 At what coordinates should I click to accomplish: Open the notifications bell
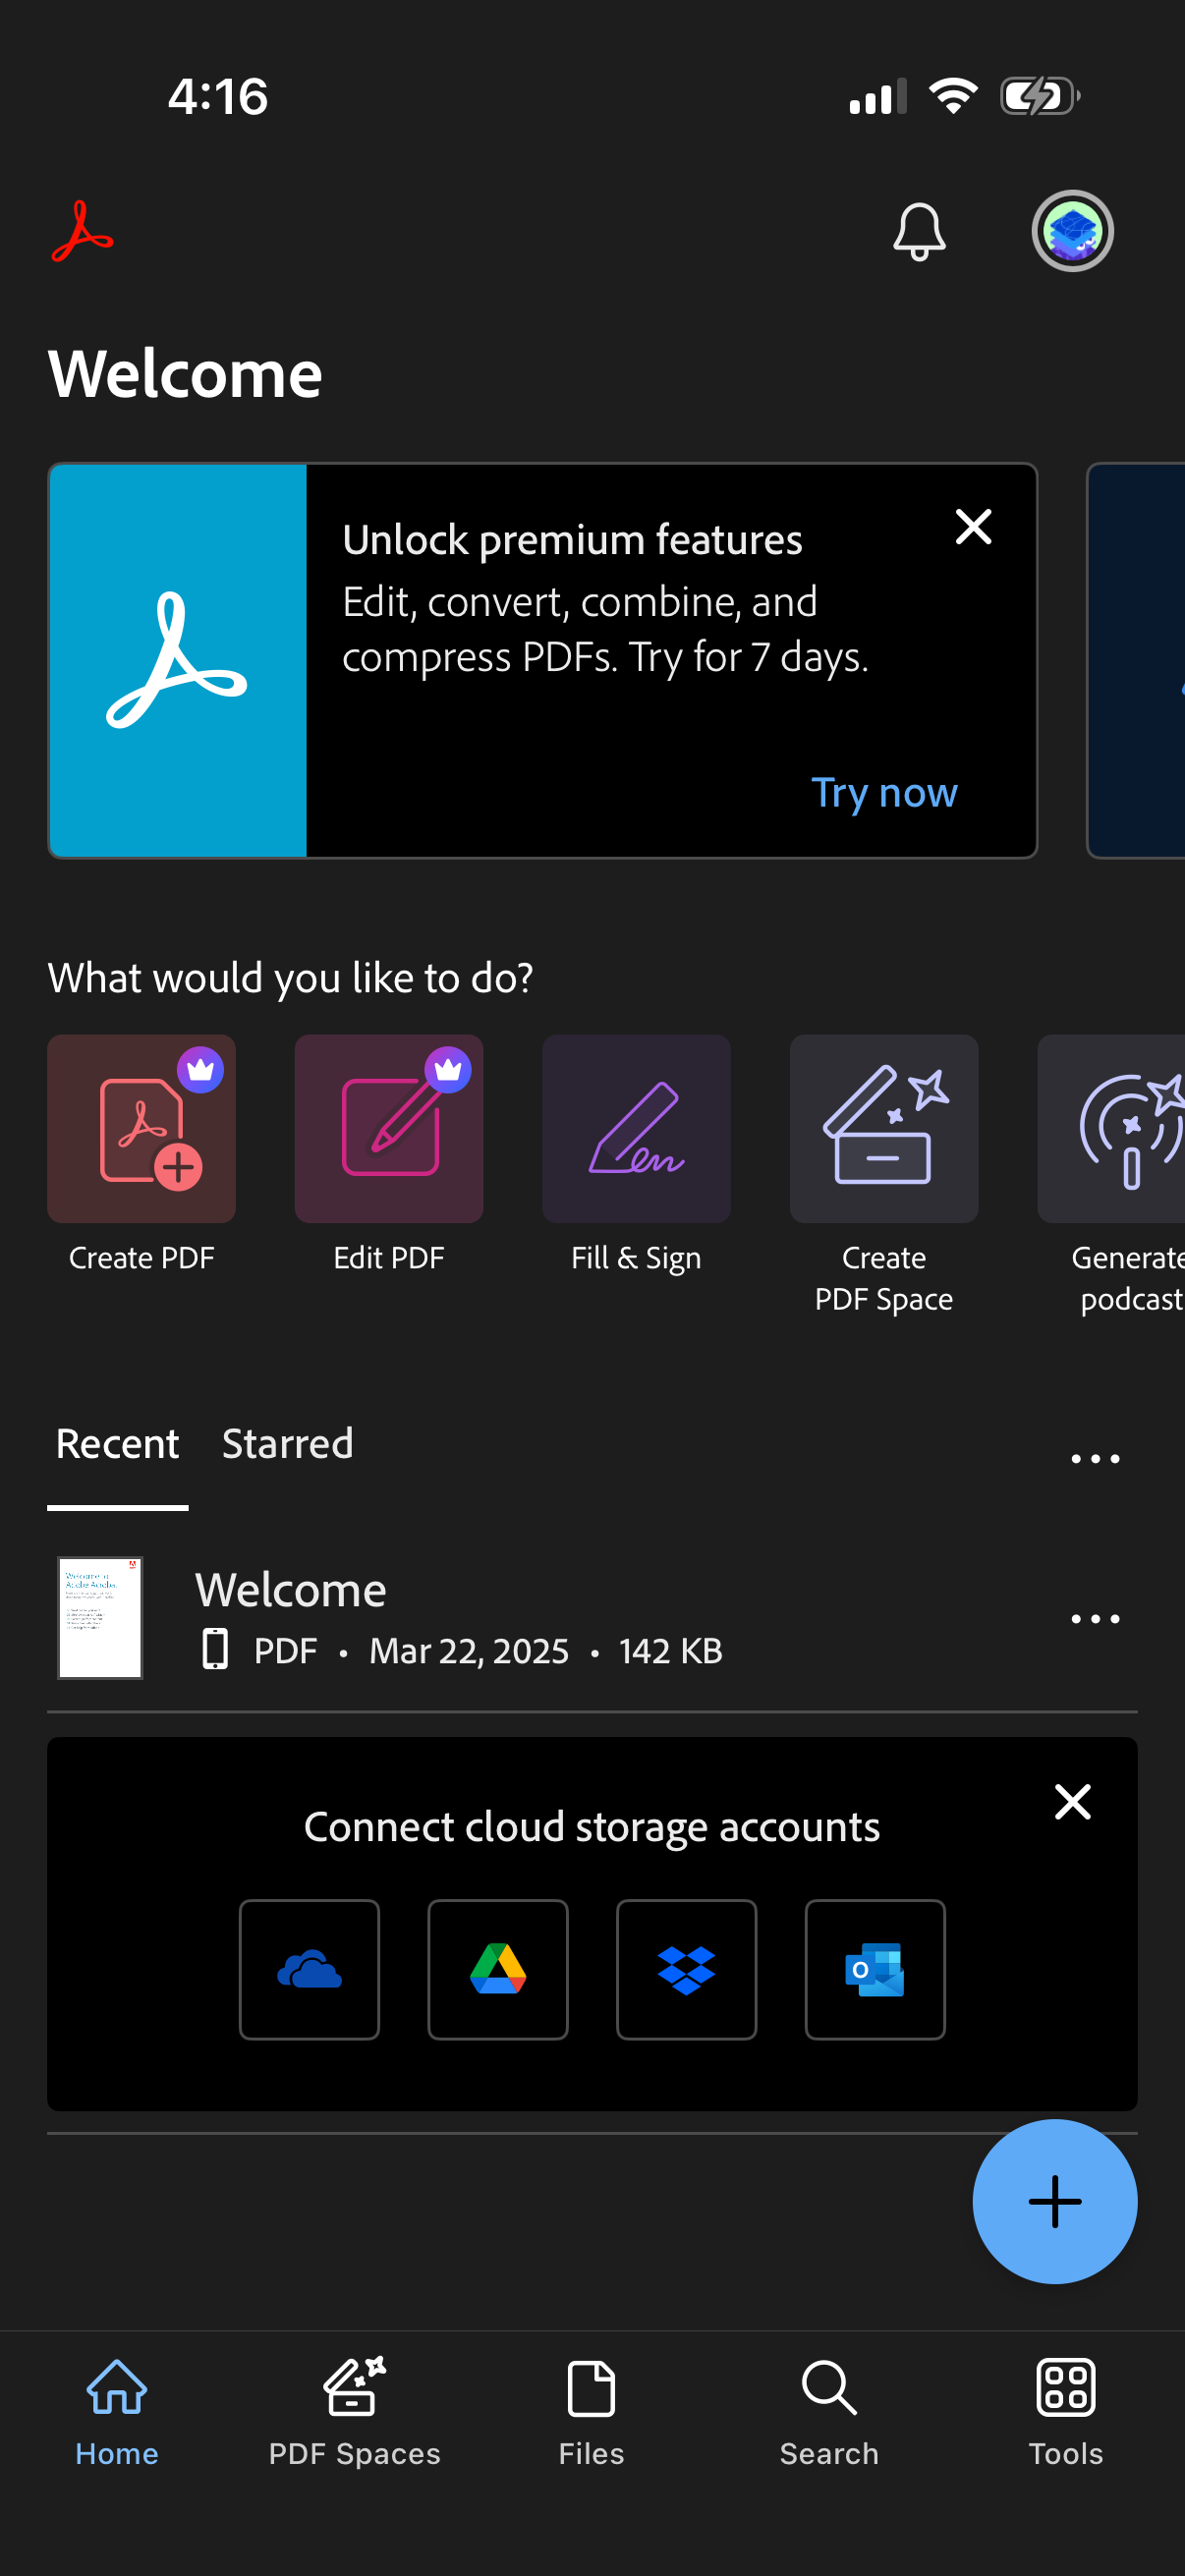(919, 232)
